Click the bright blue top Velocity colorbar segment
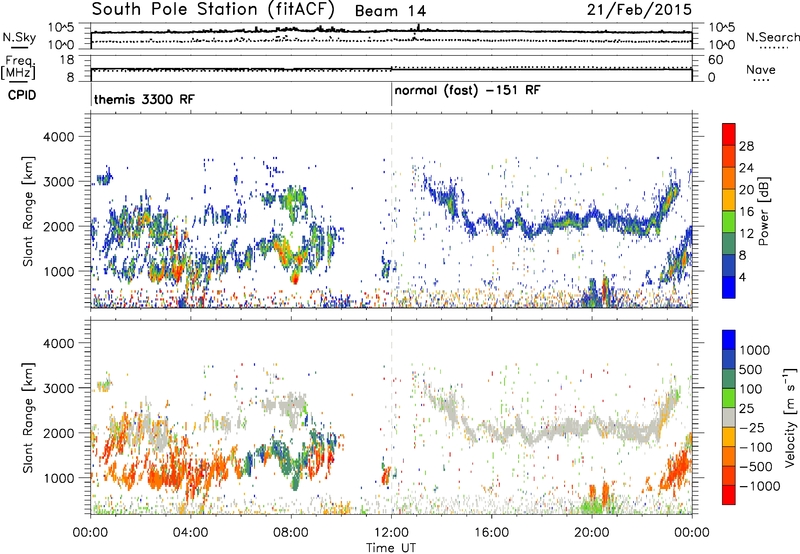800x554 pixels. coord(729,340)
